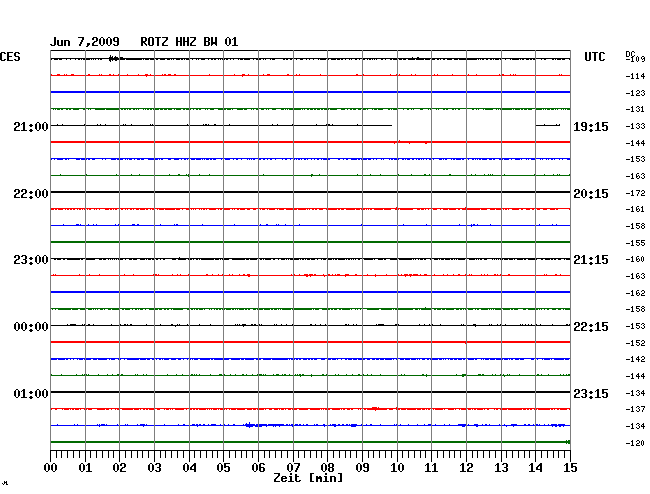Viewport: 650px width, 494px height.
Task: Click the minute axis tick label "05"
Action: click(223, 468)
